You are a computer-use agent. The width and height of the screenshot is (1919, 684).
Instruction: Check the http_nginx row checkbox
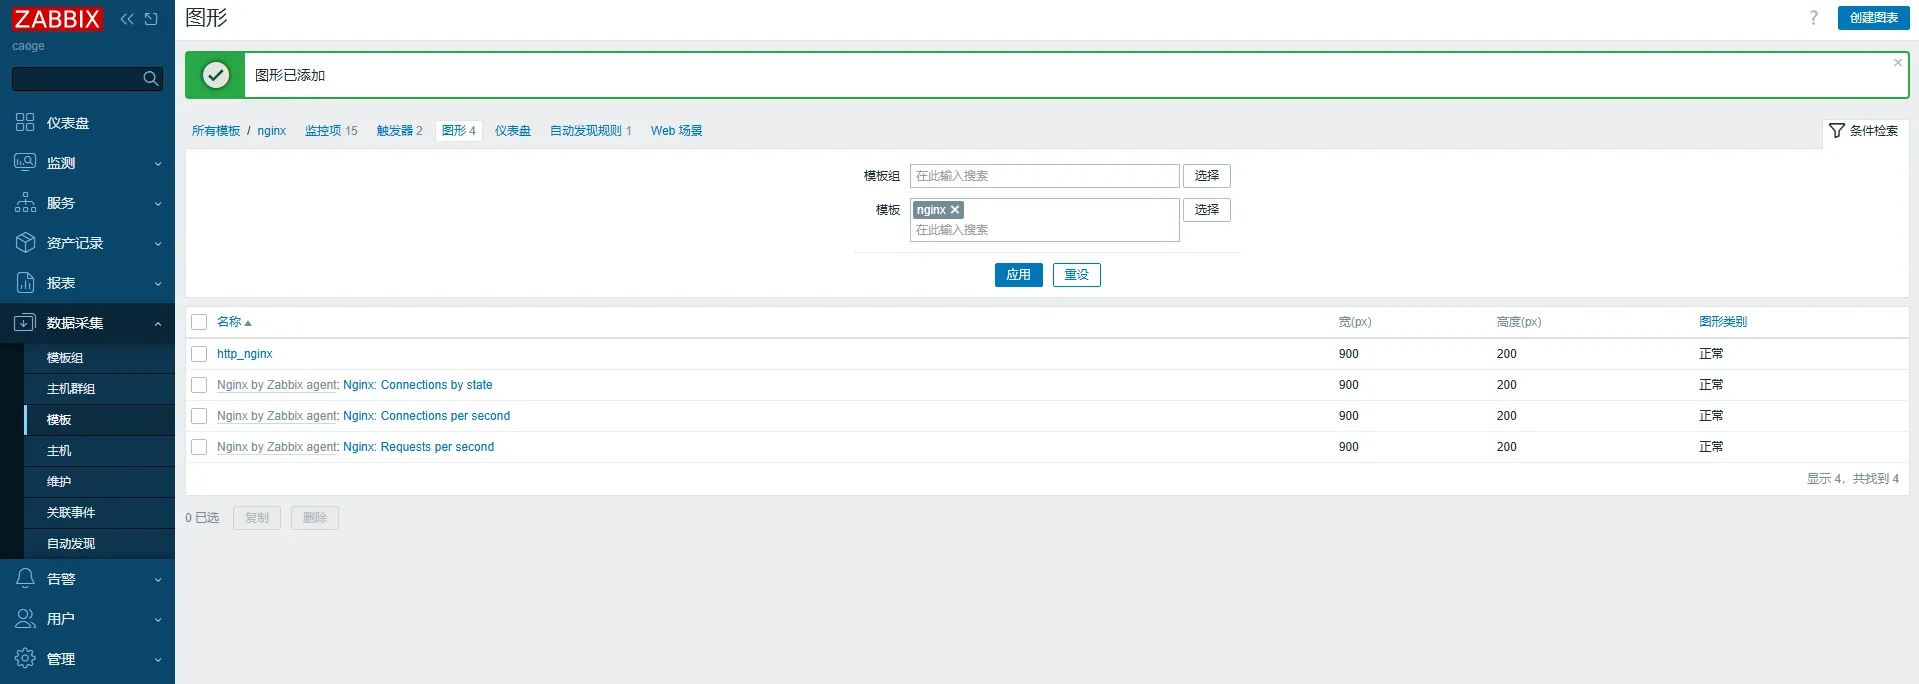pyautogui.click(x=199, y=354)
